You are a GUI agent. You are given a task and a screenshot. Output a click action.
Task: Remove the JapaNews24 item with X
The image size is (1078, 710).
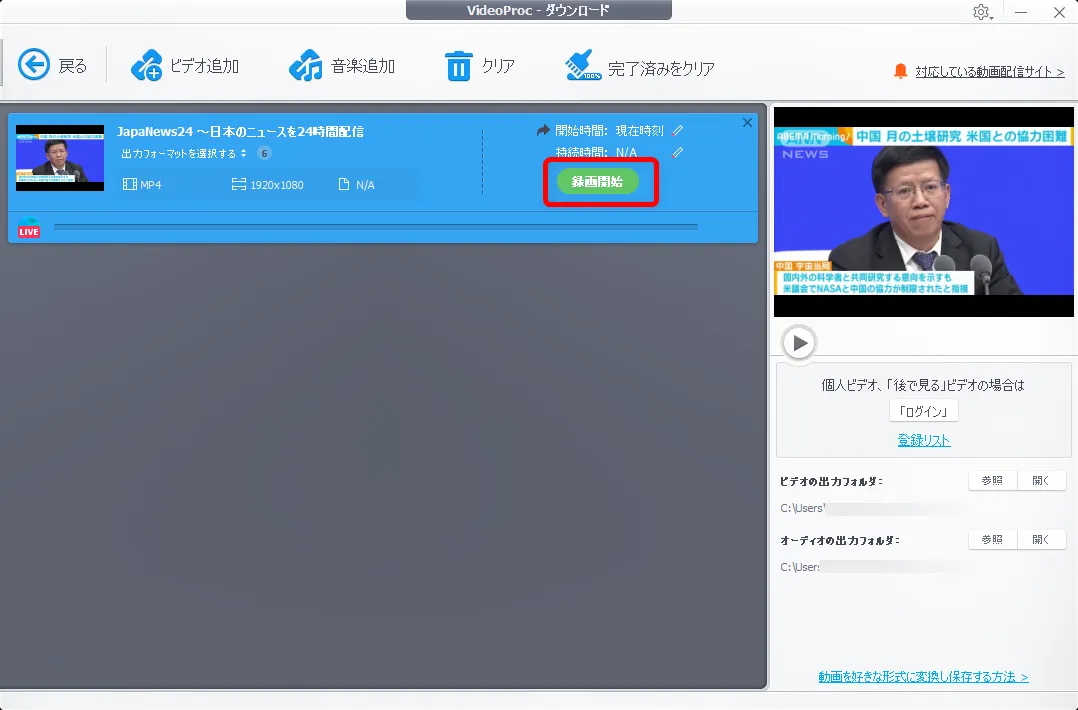747,122
